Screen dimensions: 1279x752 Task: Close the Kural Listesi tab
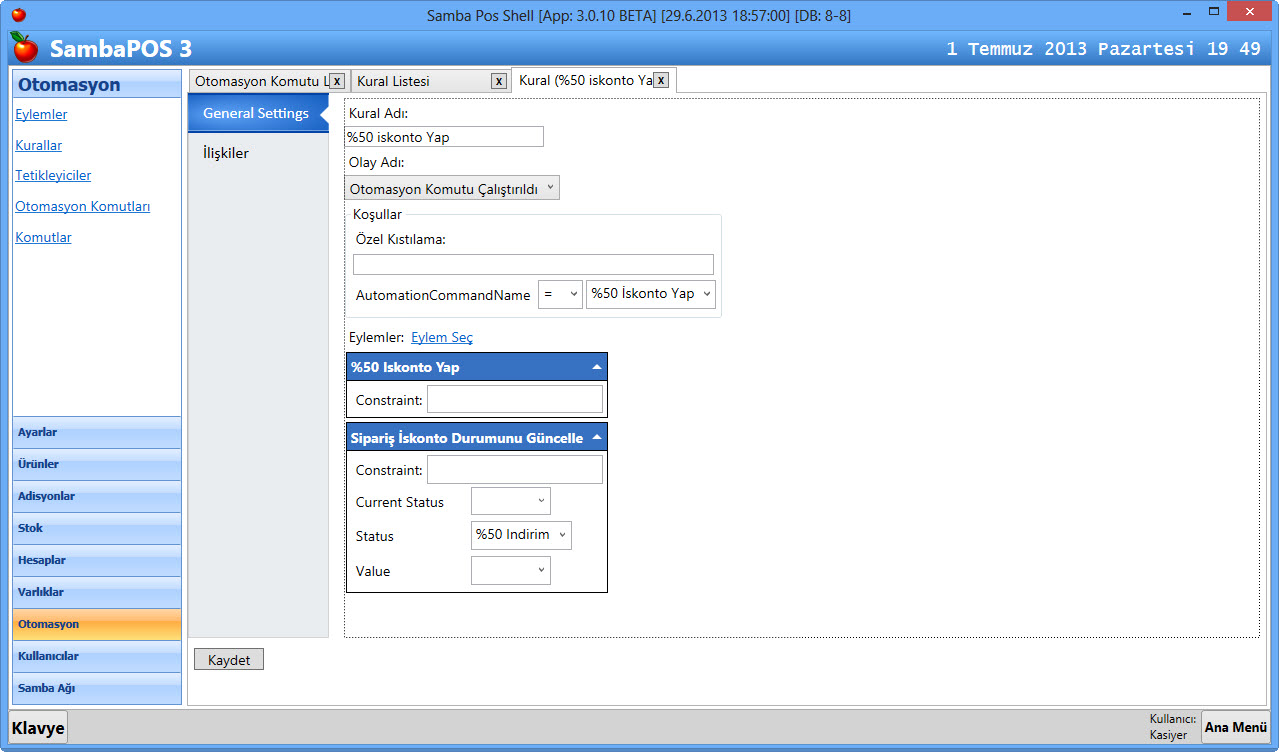click(x=498, y=81)
